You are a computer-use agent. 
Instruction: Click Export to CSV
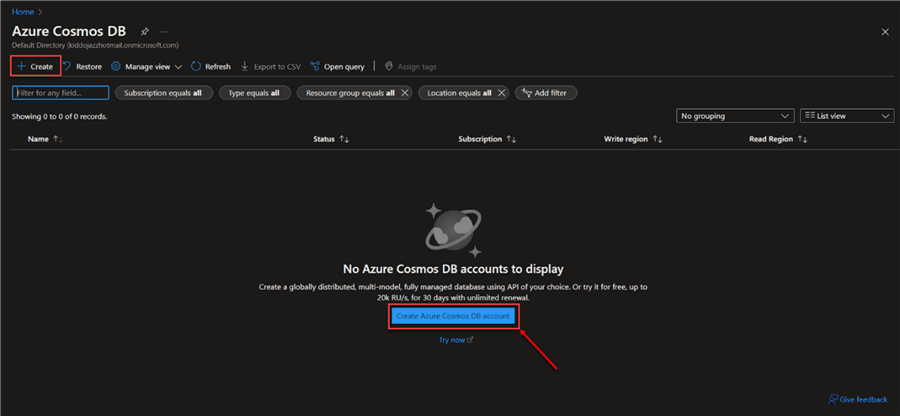270,67
